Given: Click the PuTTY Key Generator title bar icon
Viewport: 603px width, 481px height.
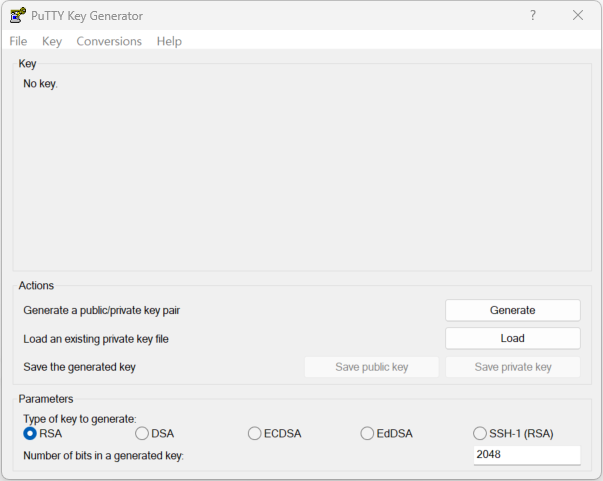Looking at the screenshot, I should pyautogui.click(x=18, y=15).
